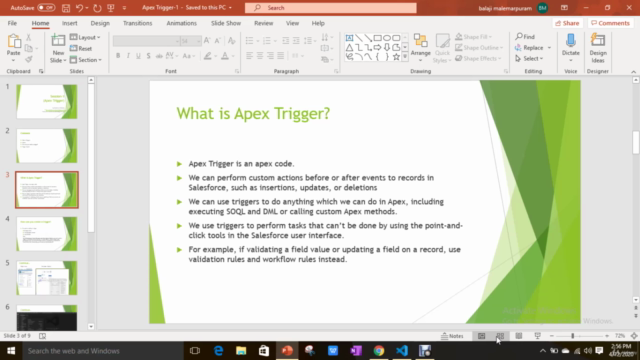The width and height of the screenshot is (640, 360).
Task: Switch to the Animations tab
Action: tap(182, 23)
